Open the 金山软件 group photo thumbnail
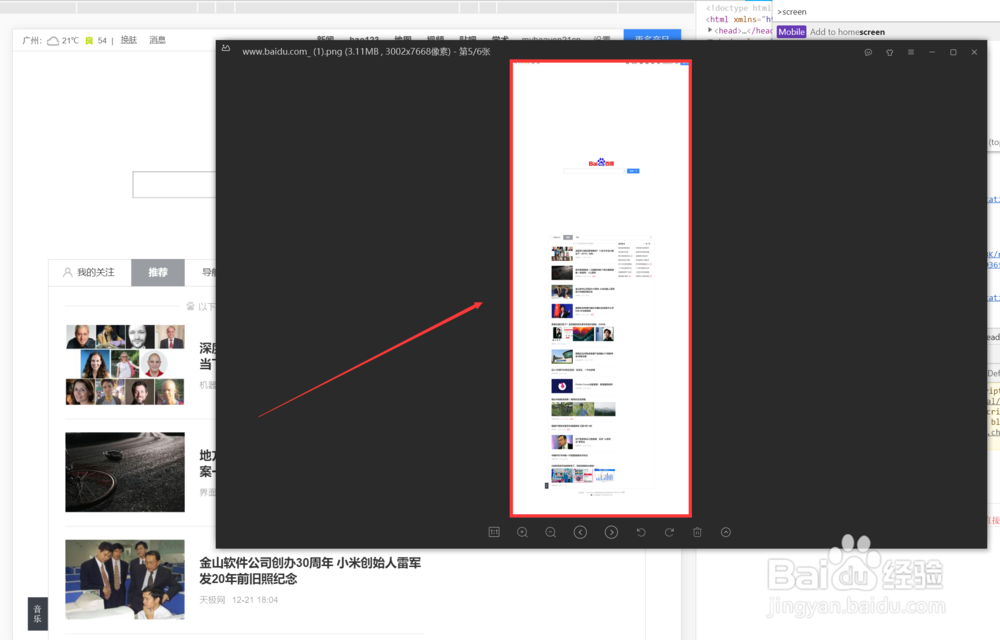Screen dimensions: 1000x640 [125, 579]
